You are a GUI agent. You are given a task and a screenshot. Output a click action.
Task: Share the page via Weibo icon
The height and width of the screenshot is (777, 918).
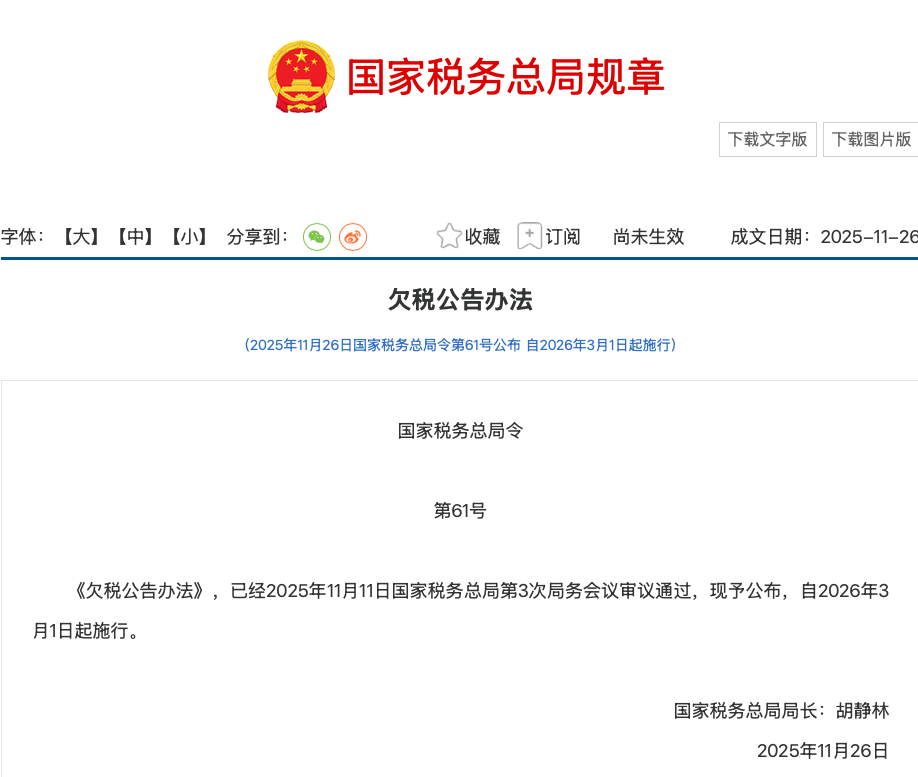click(x=353, y=237)
